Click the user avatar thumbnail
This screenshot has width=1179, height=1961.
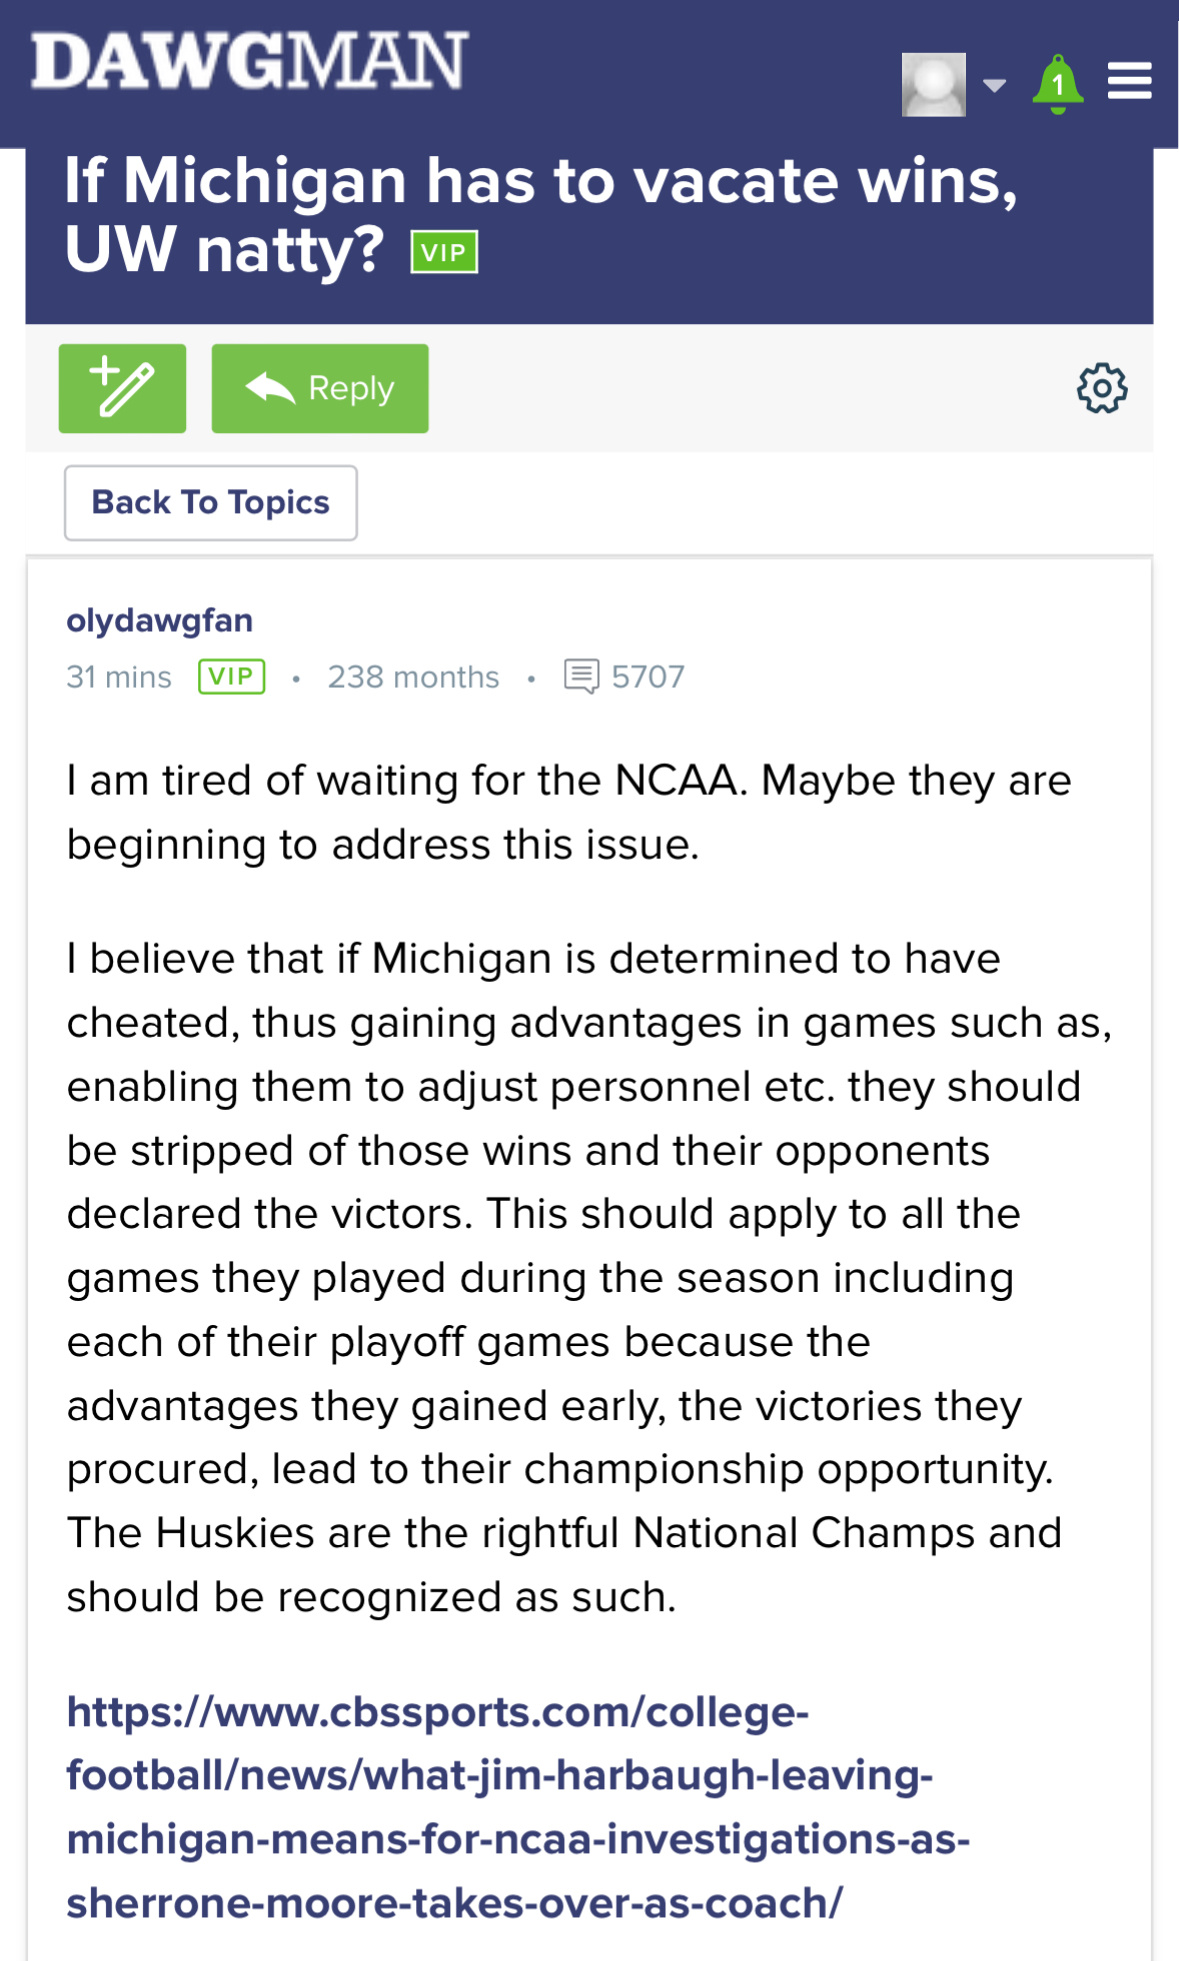(933, 84)
